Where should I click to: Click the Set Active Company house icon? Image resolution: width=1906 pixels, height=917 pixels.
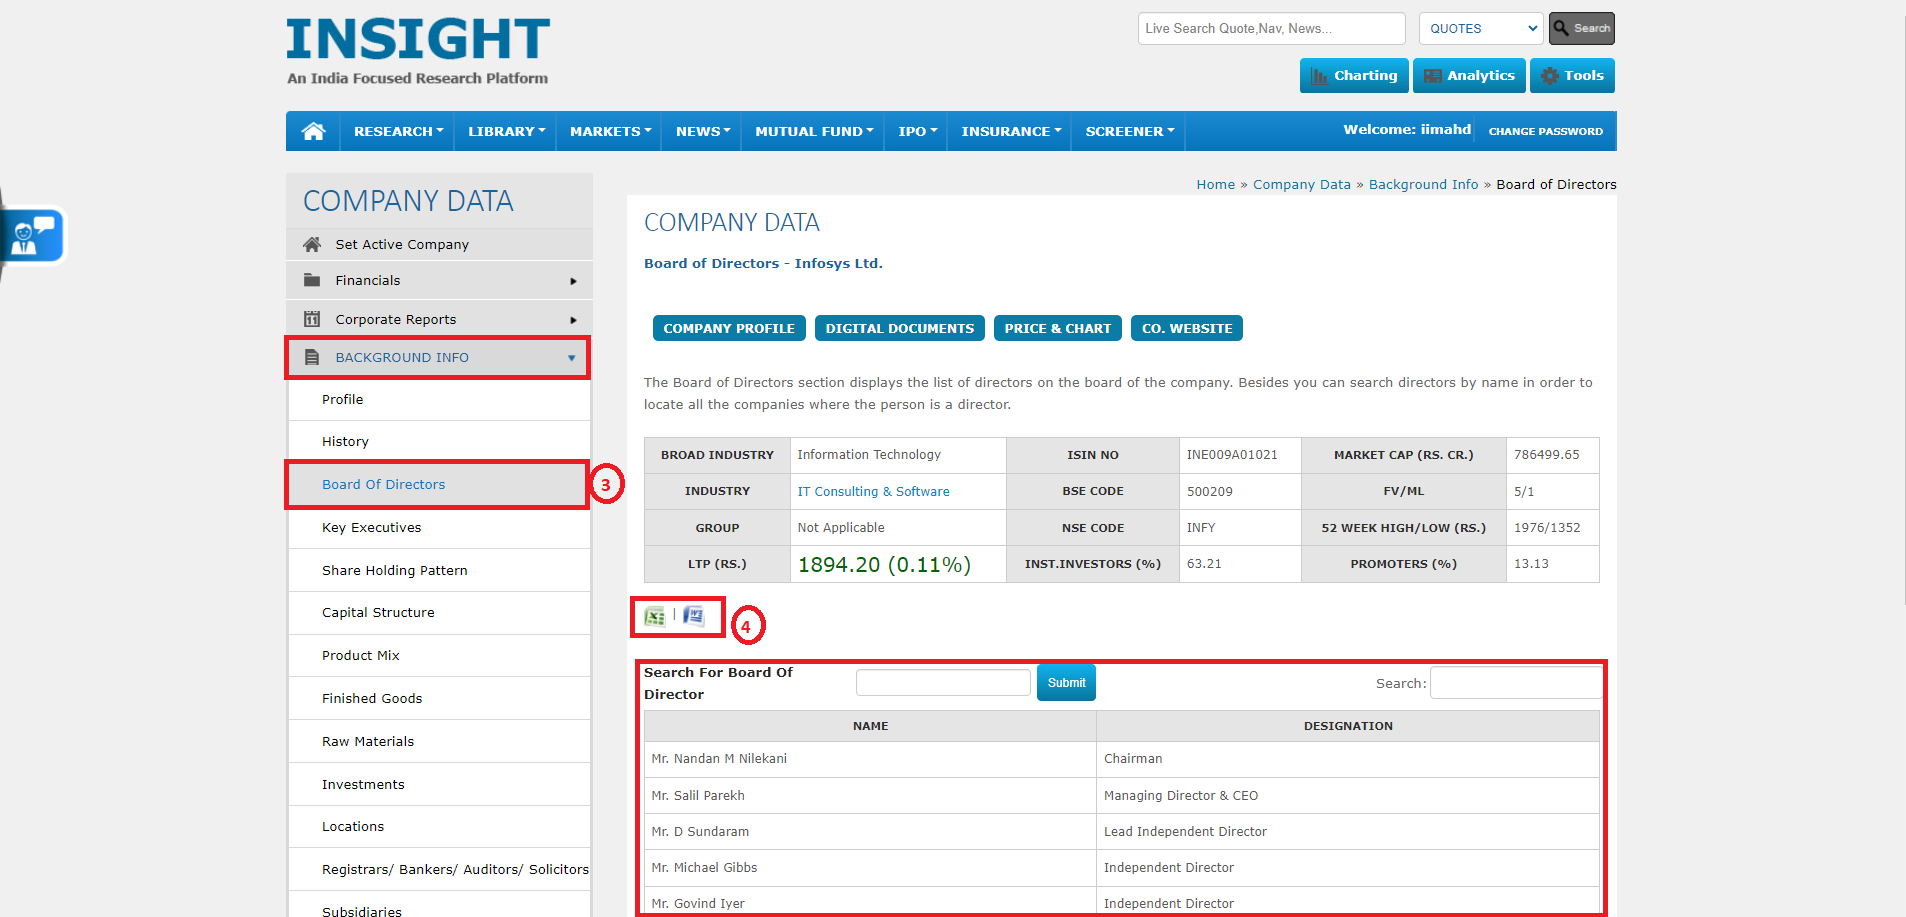(312, 244)
